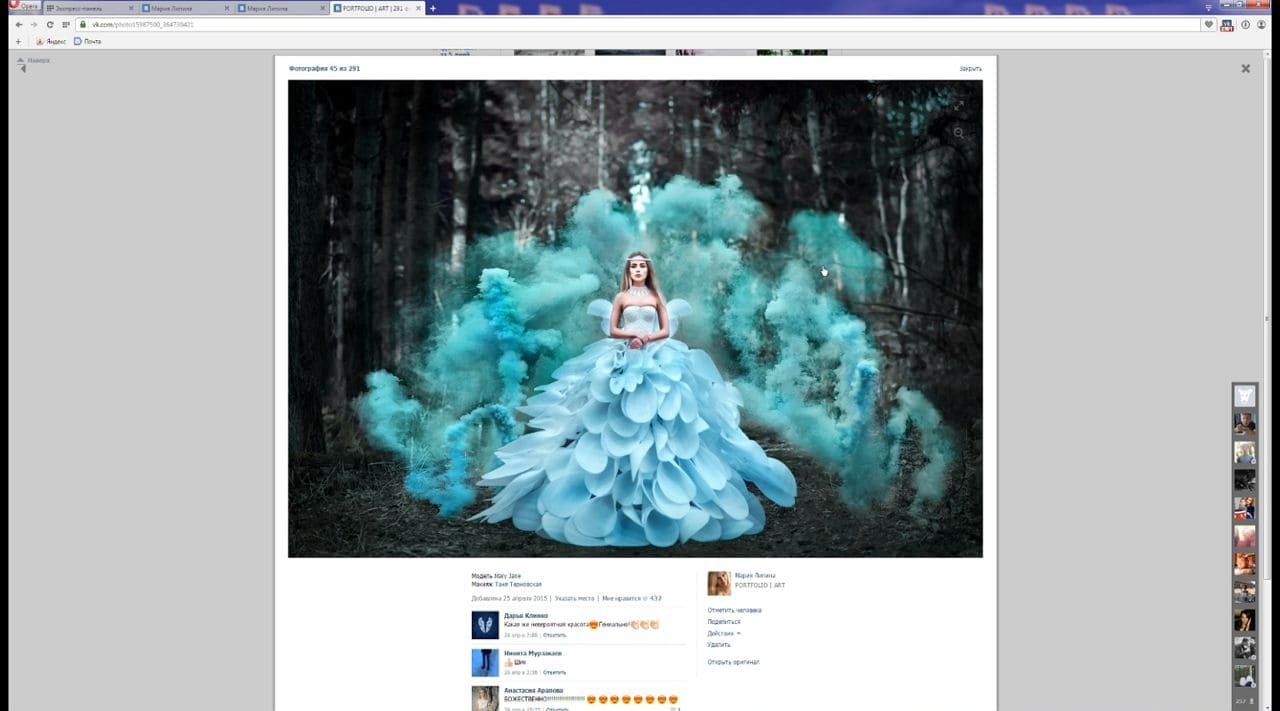The height and width of the screenshot is (711, 1280).
Task: Expand photo to fullscreen icon
Action: [959, 106]
